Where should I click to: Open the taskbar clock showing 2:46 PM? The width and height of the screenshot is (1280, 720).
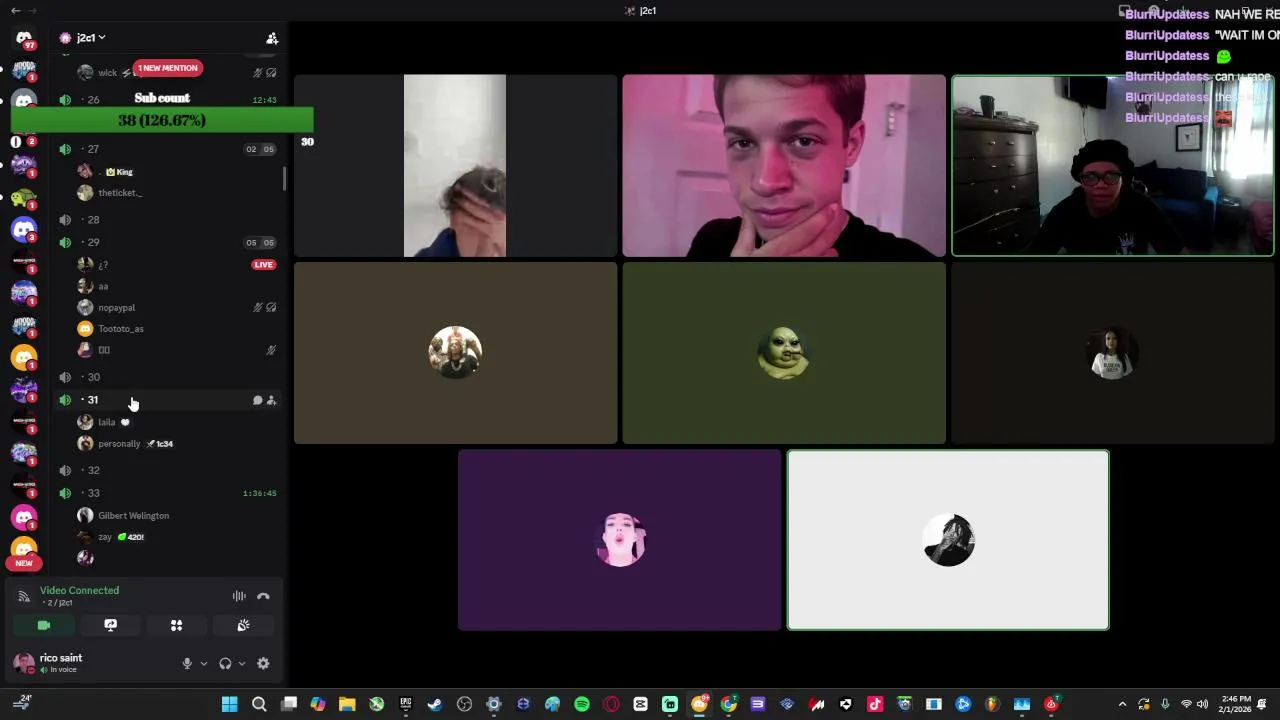pos(1234,704)
